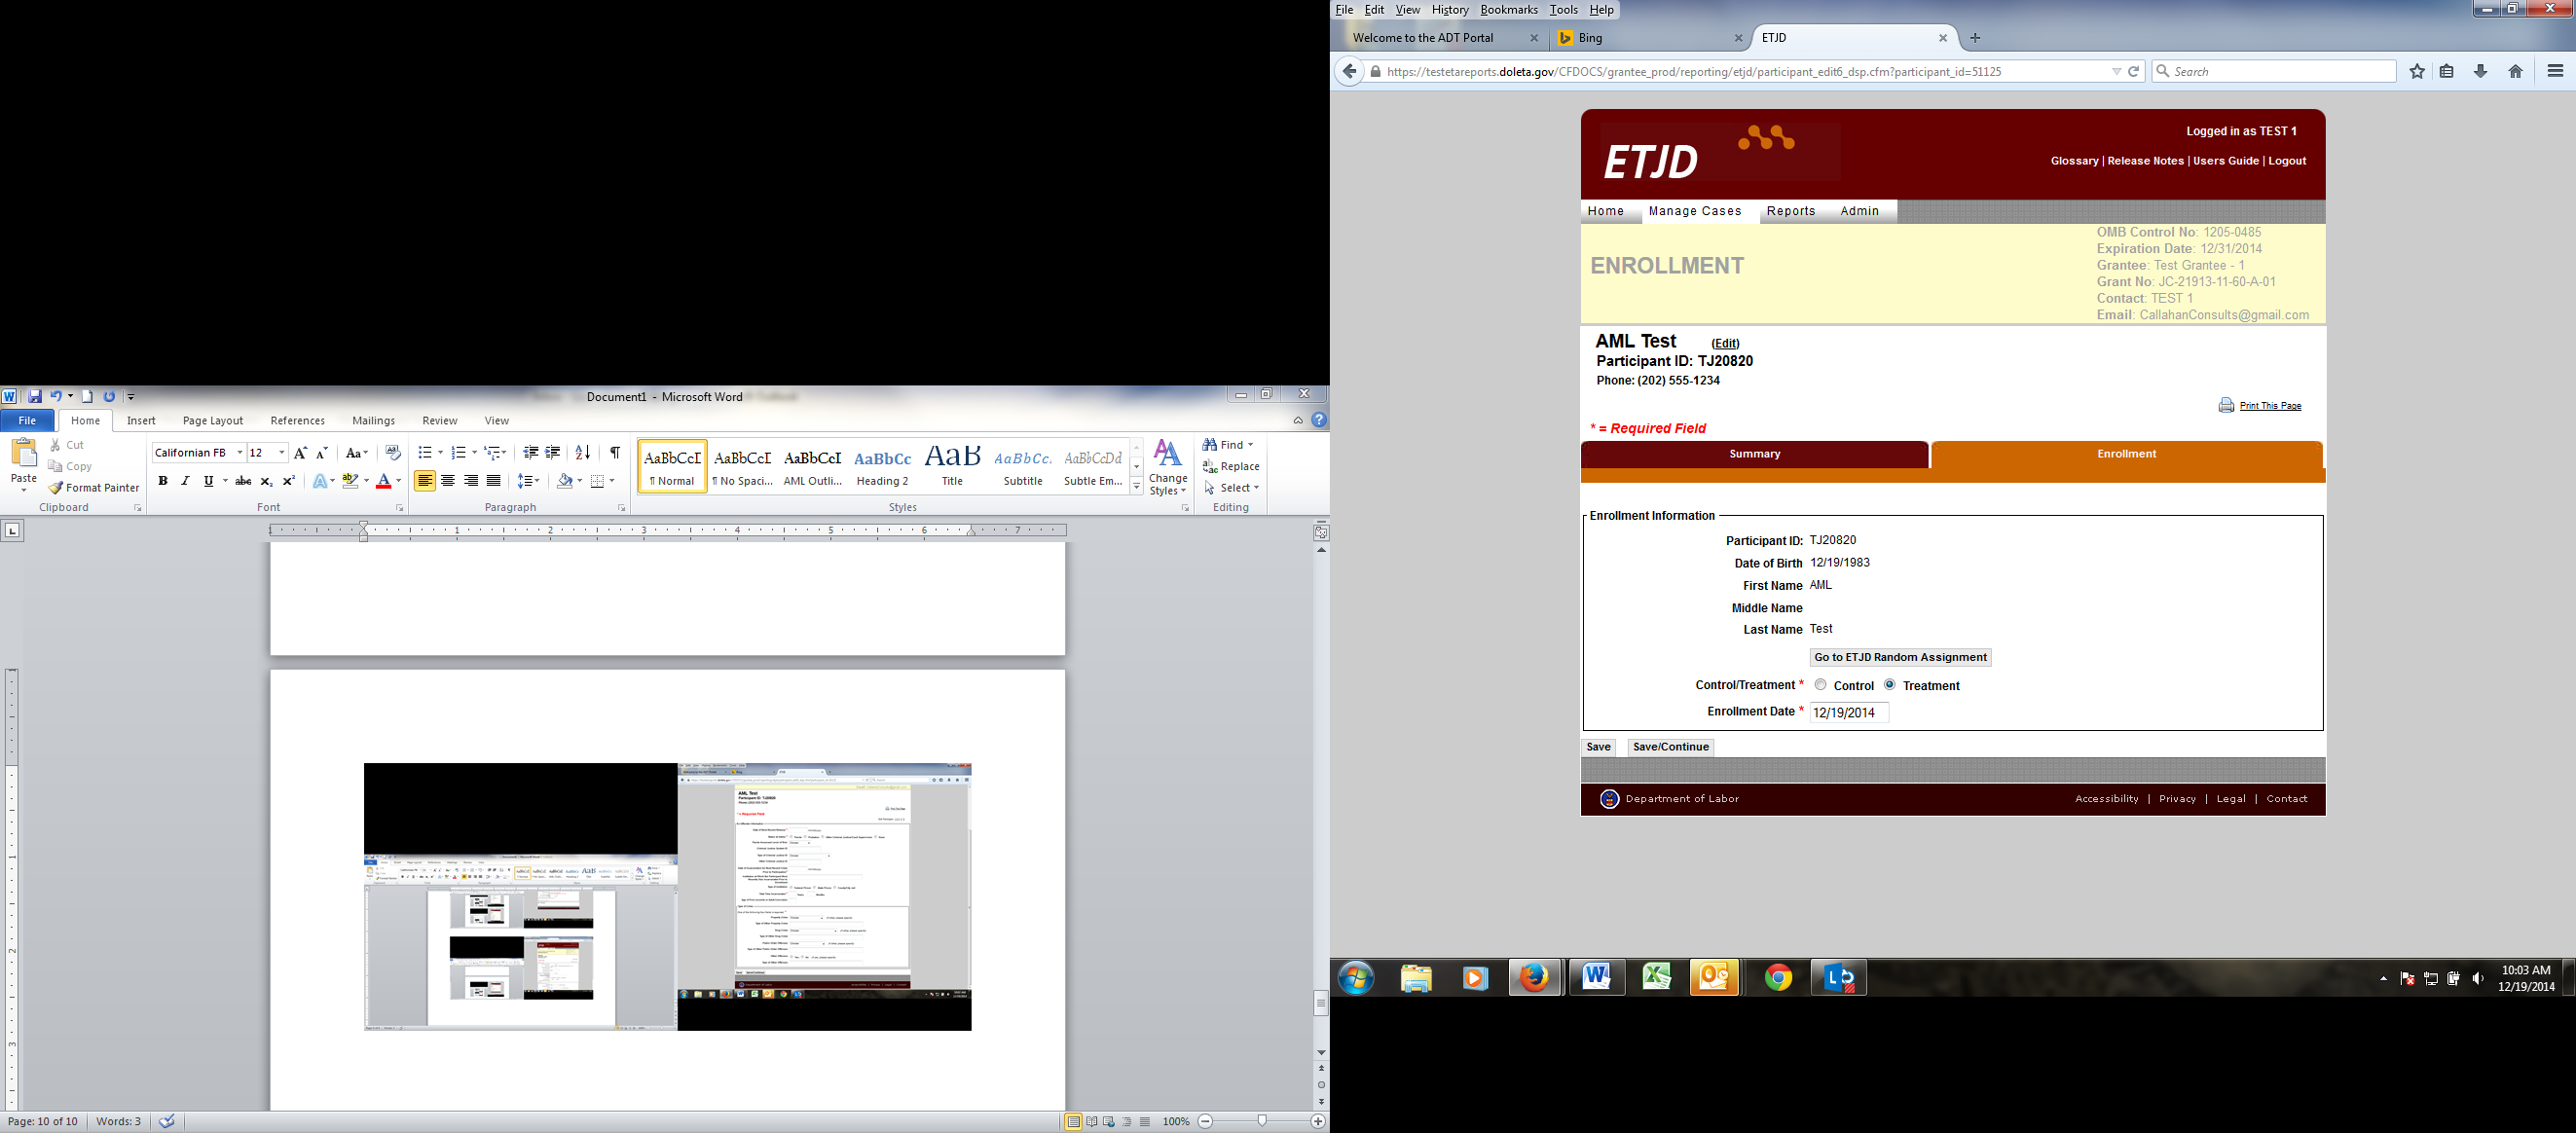Click the Firefox reload page icon
Image resolution: width=2576 pixels, height=1133 pixels.
click(x=2133, y=71)
